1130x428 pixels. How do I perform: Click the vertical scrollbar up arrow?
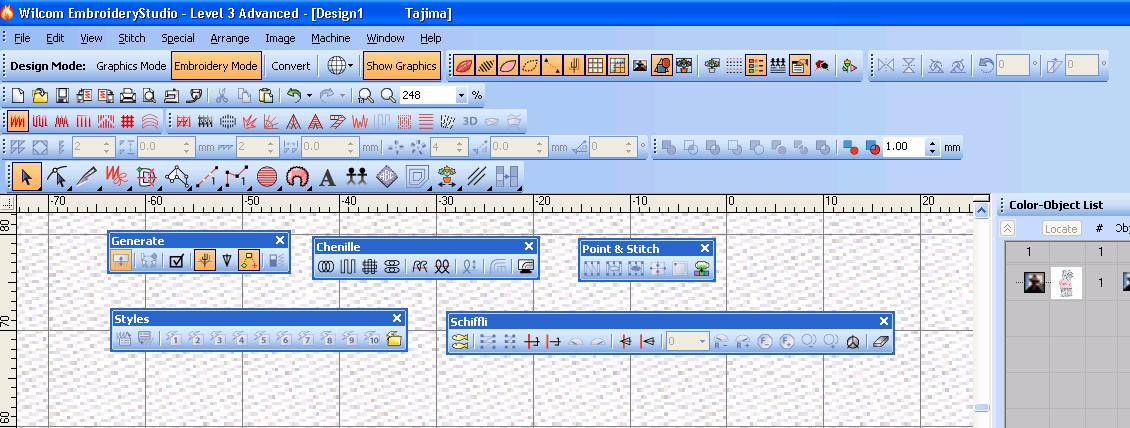[981, 210]
